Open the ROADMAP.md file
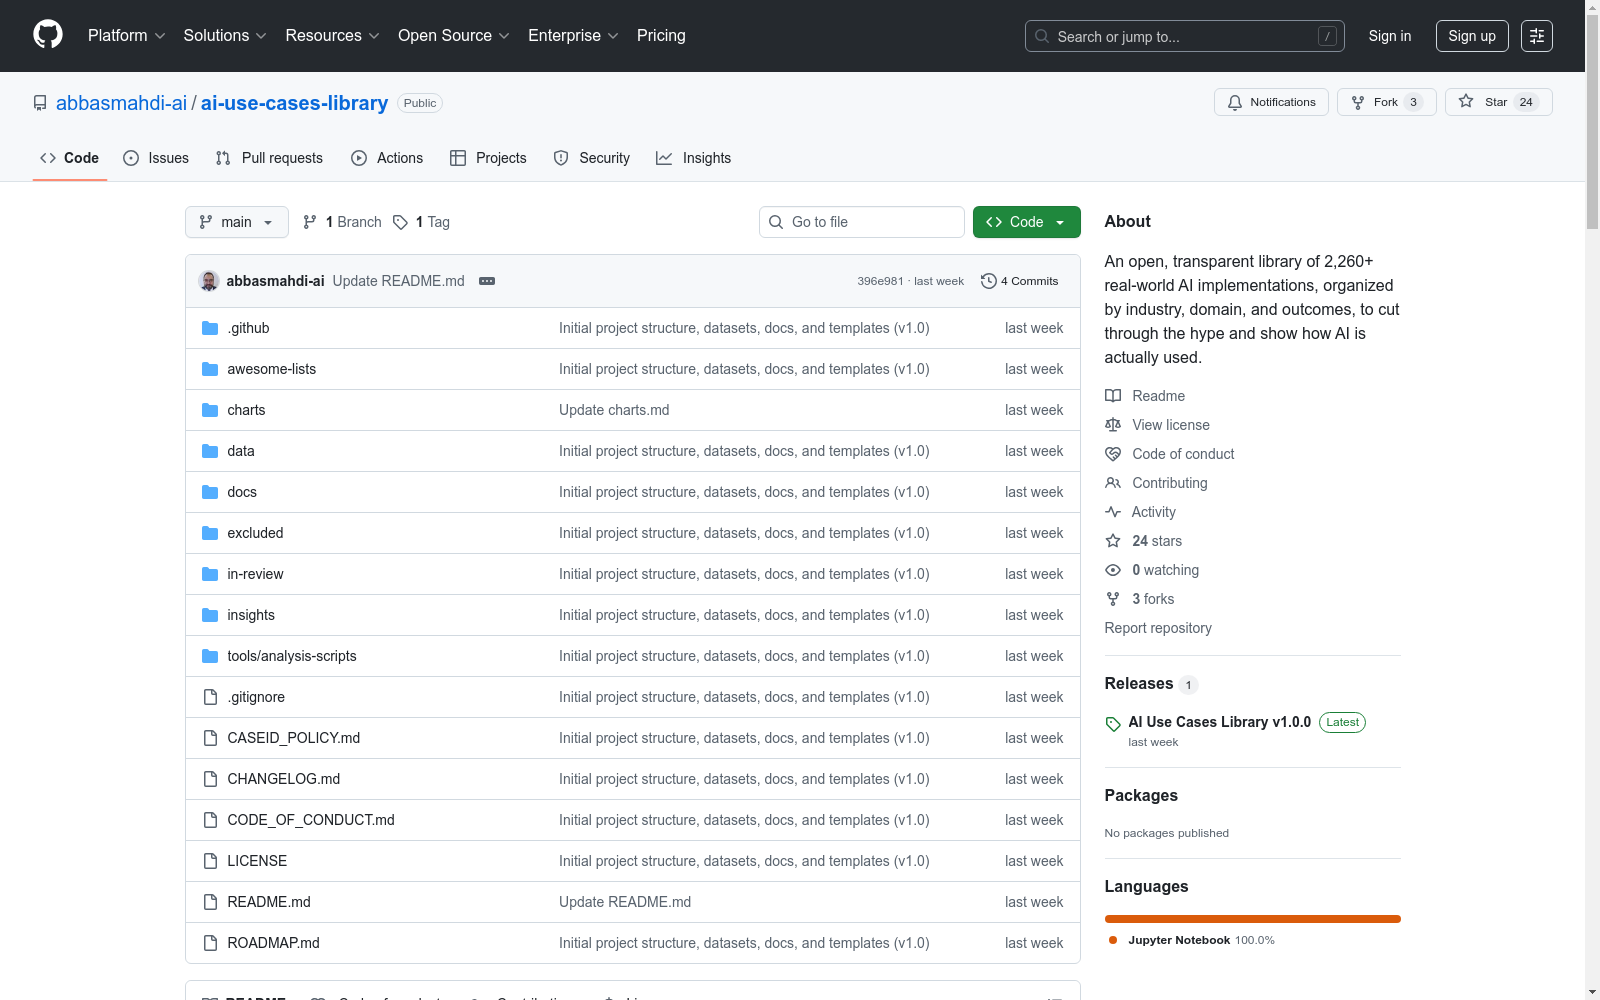The width and height of the screenshot is (1600, 1000). coord(274,943)
